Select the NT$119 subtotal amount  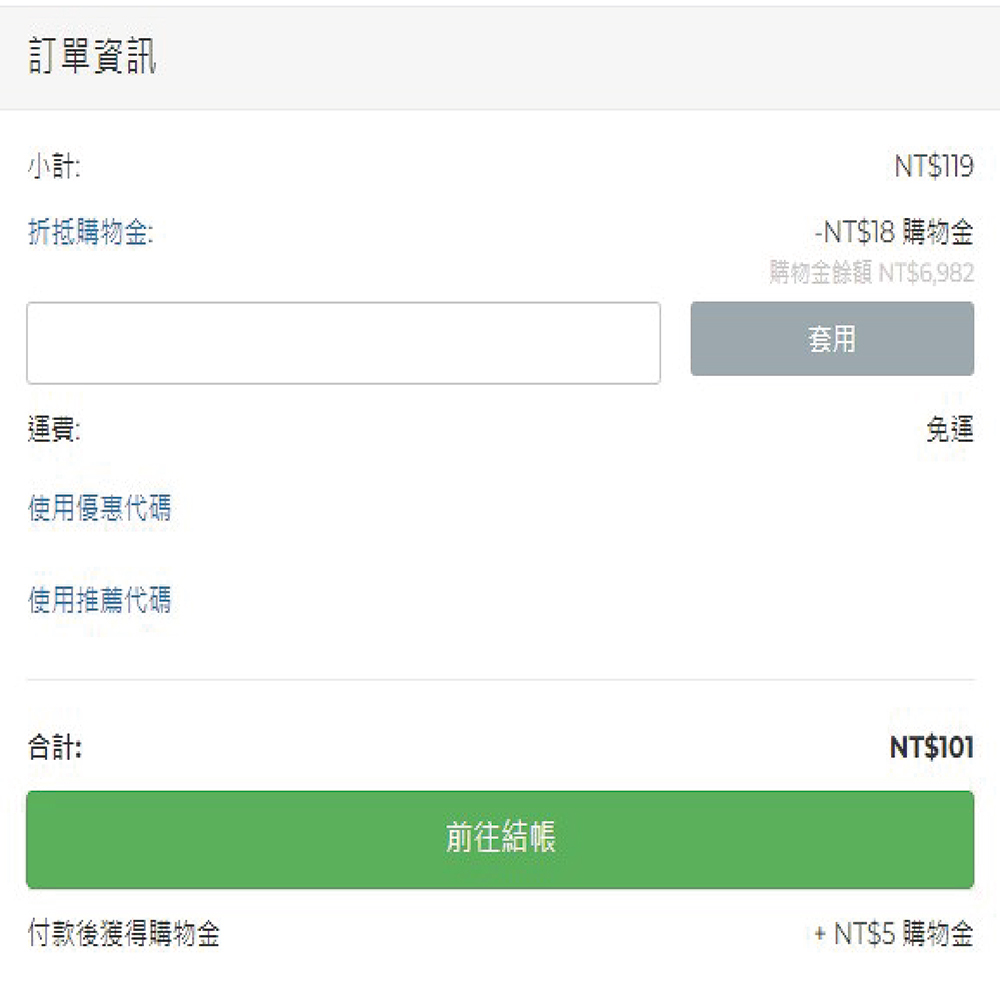pos(933,167)
